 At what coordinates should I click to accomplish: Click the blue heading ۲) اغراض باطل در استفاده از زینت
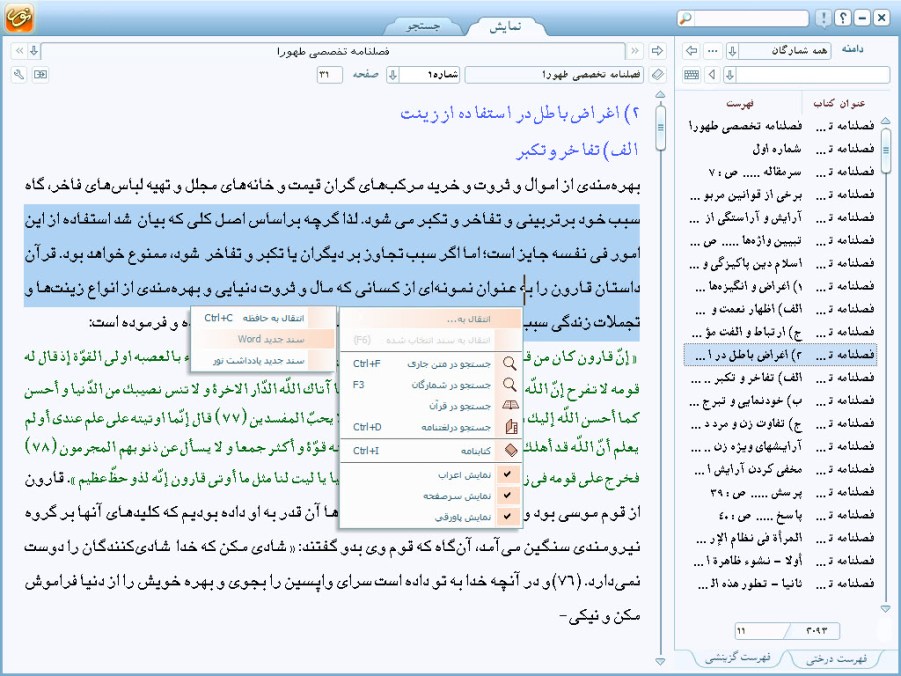pos(520,113)
